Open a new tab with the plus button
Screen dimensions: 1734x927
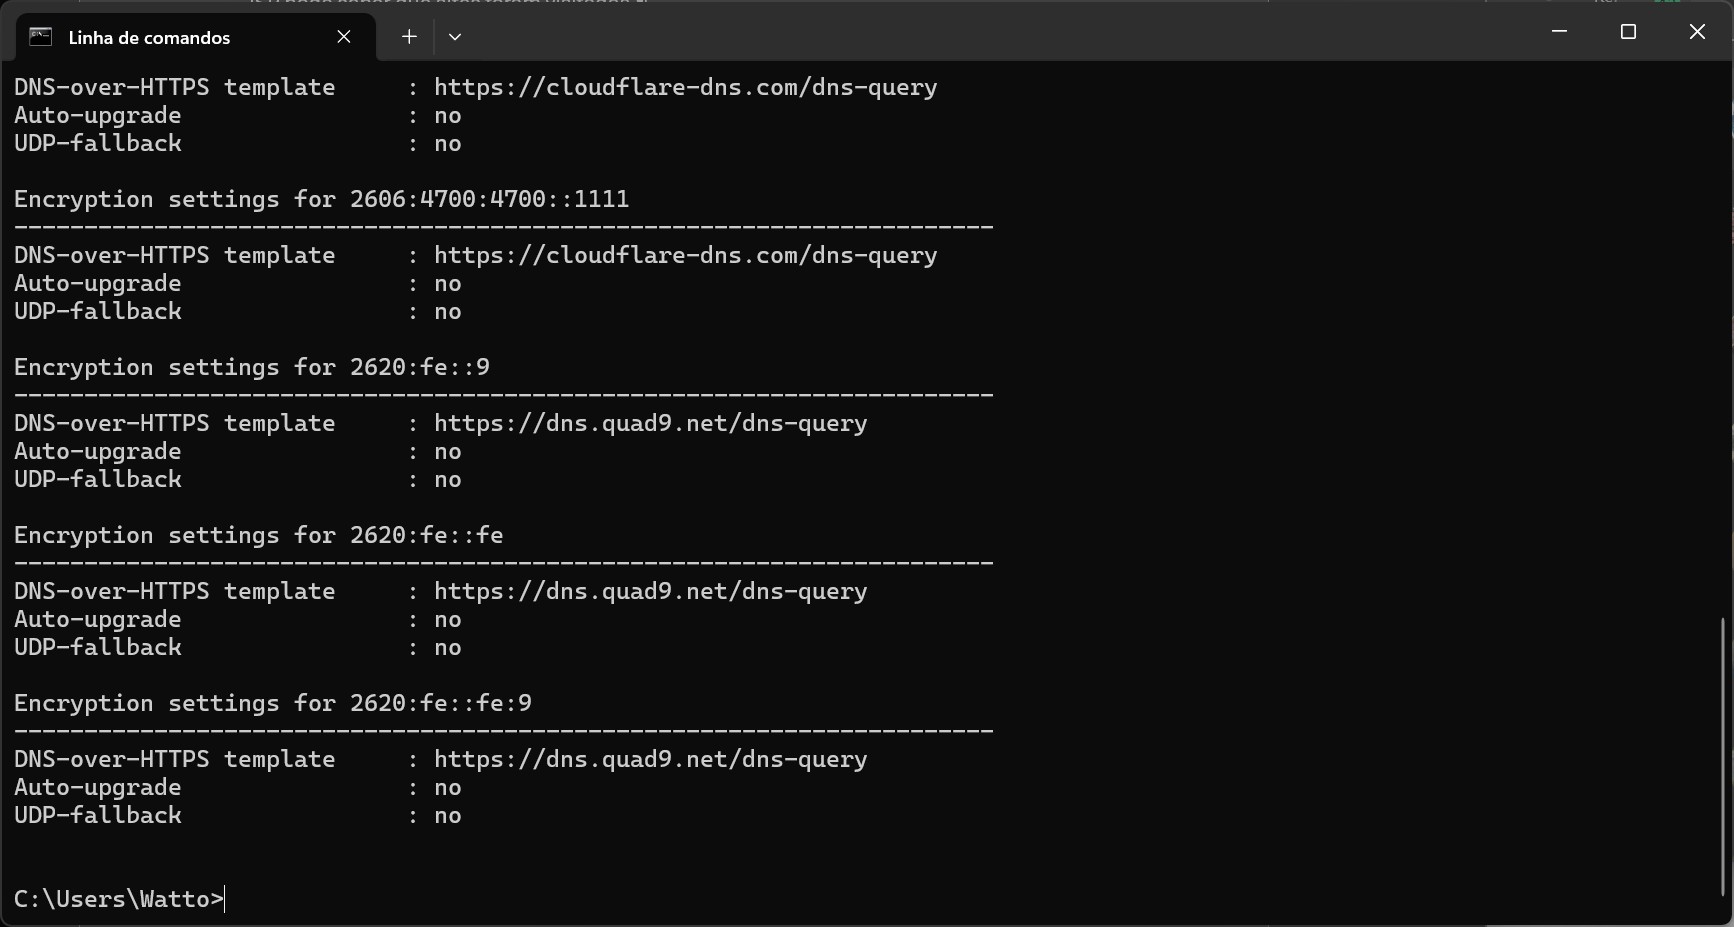click(x=409, y=37)
